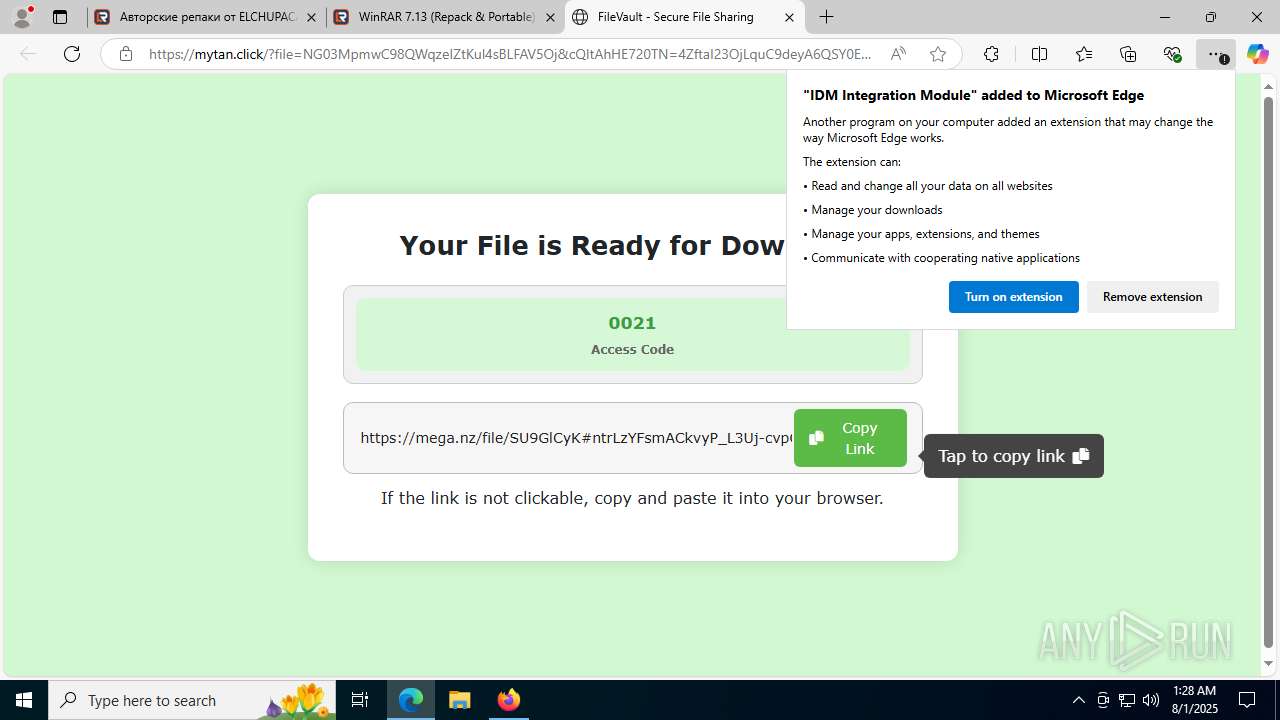Open the Collections icon
The width and height of the screenshot is (1280, 720).
[1128, 54]
